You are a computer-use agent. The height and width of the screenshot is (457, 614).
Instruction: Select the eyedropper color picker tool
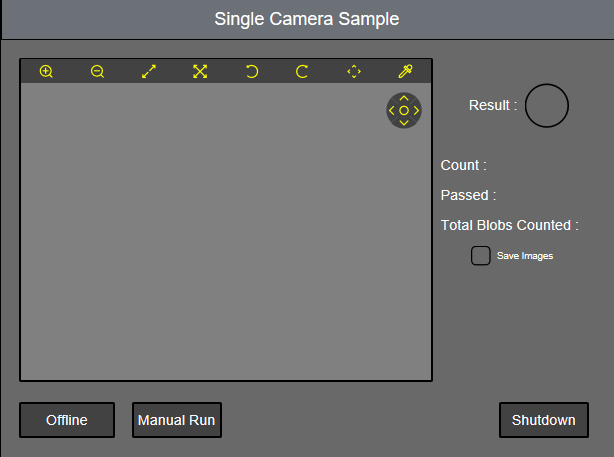point(405,72)
